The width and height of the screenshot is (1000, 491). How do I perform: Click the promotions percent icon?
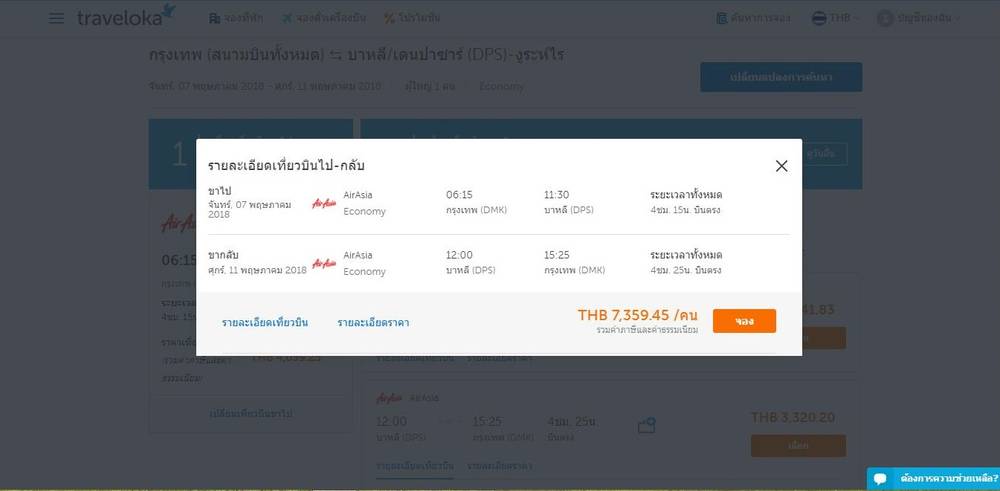click(x=388, y=18)
